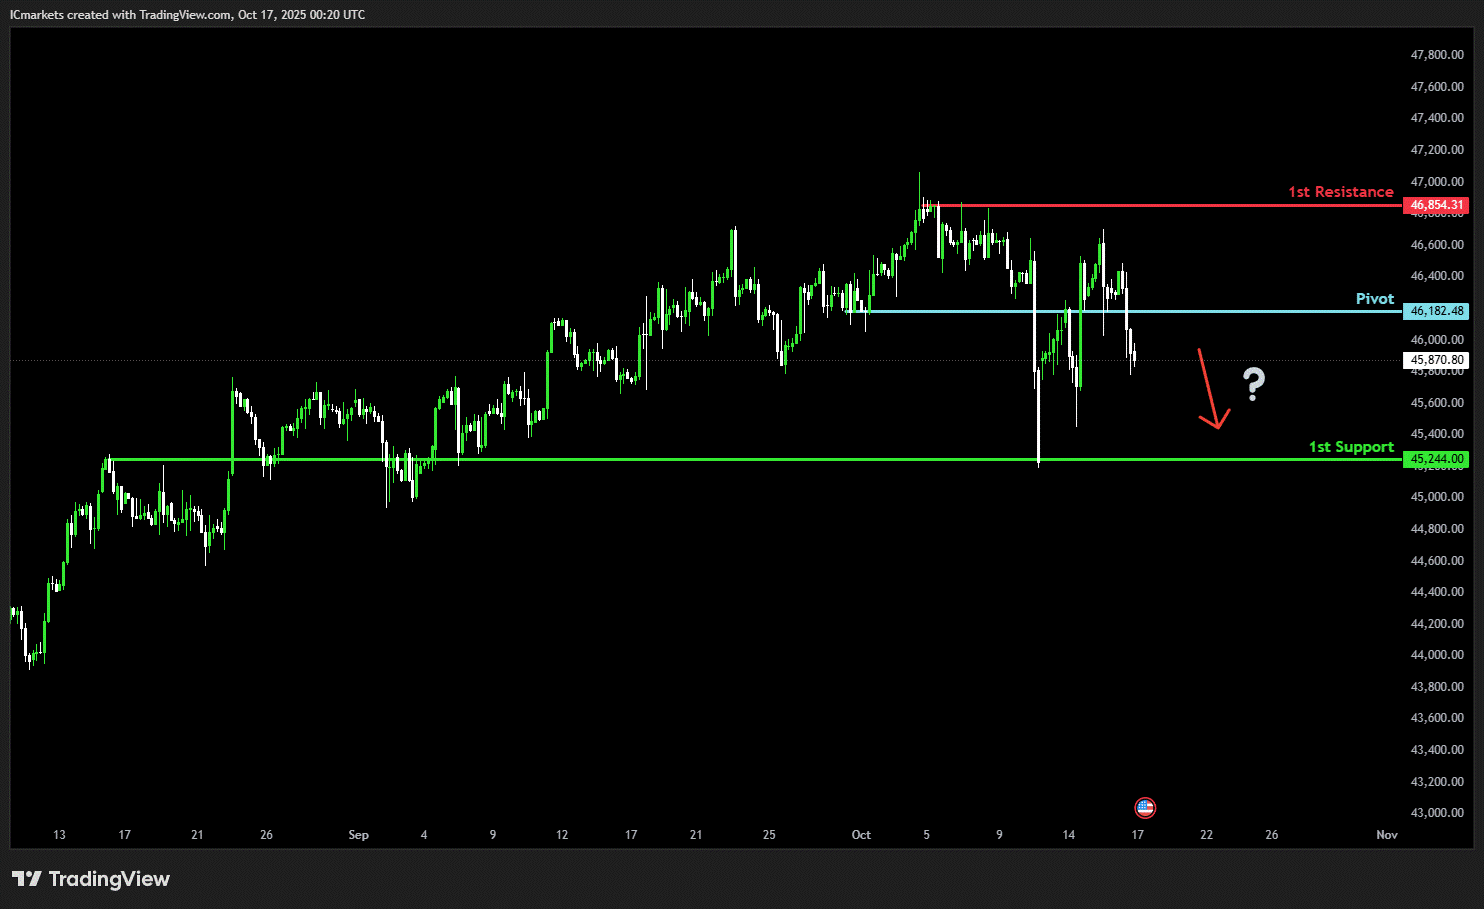
Task: Click the US flag economic event icon
Action: pyautogui.click(x=1145, y=808)
